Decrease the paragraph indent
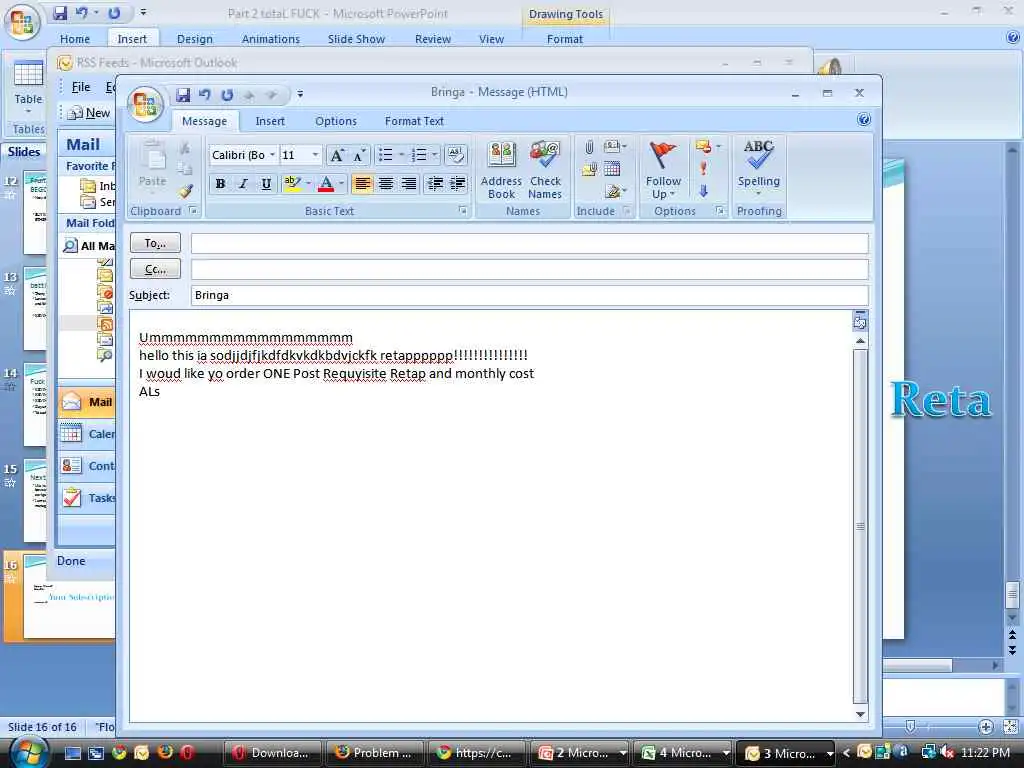Image resolution: width=1024 pixels, height=768 pixels. pyautogui.click(x=435, y=184)
